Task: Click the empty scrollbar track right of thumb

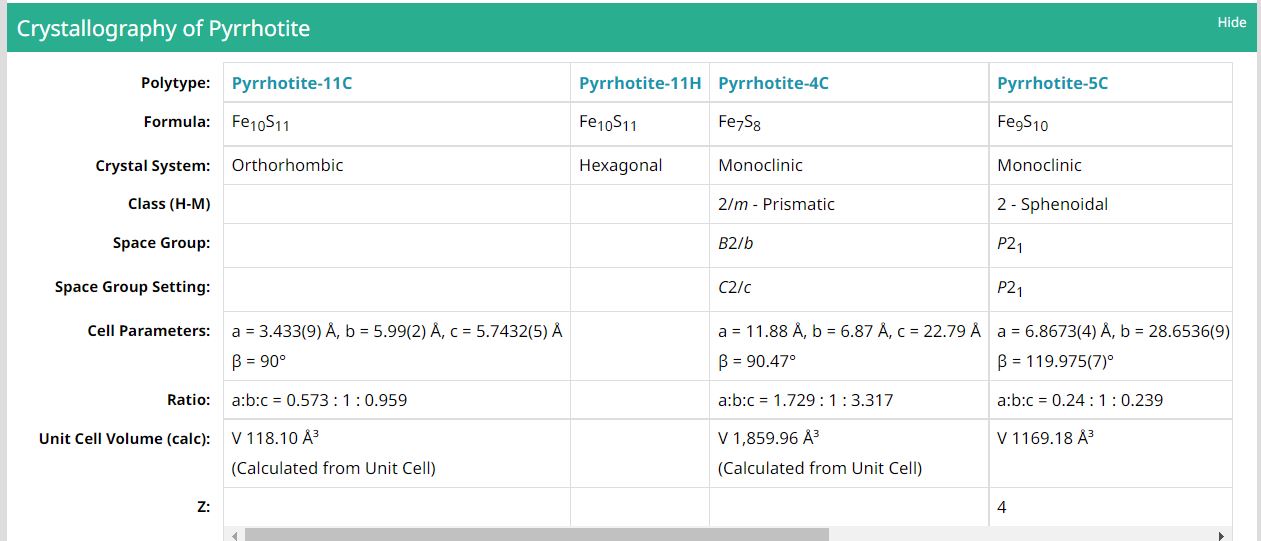Action: point(1020,535)
